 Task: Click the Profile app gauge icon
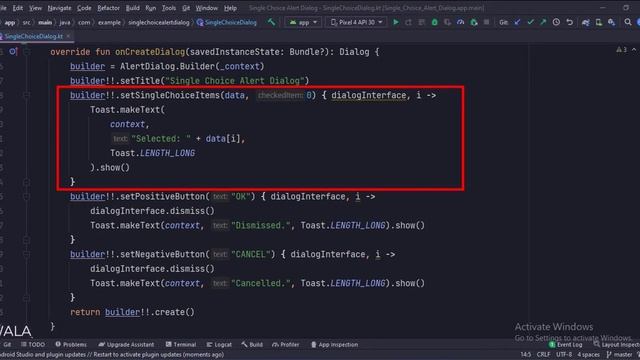click(460, 22)
